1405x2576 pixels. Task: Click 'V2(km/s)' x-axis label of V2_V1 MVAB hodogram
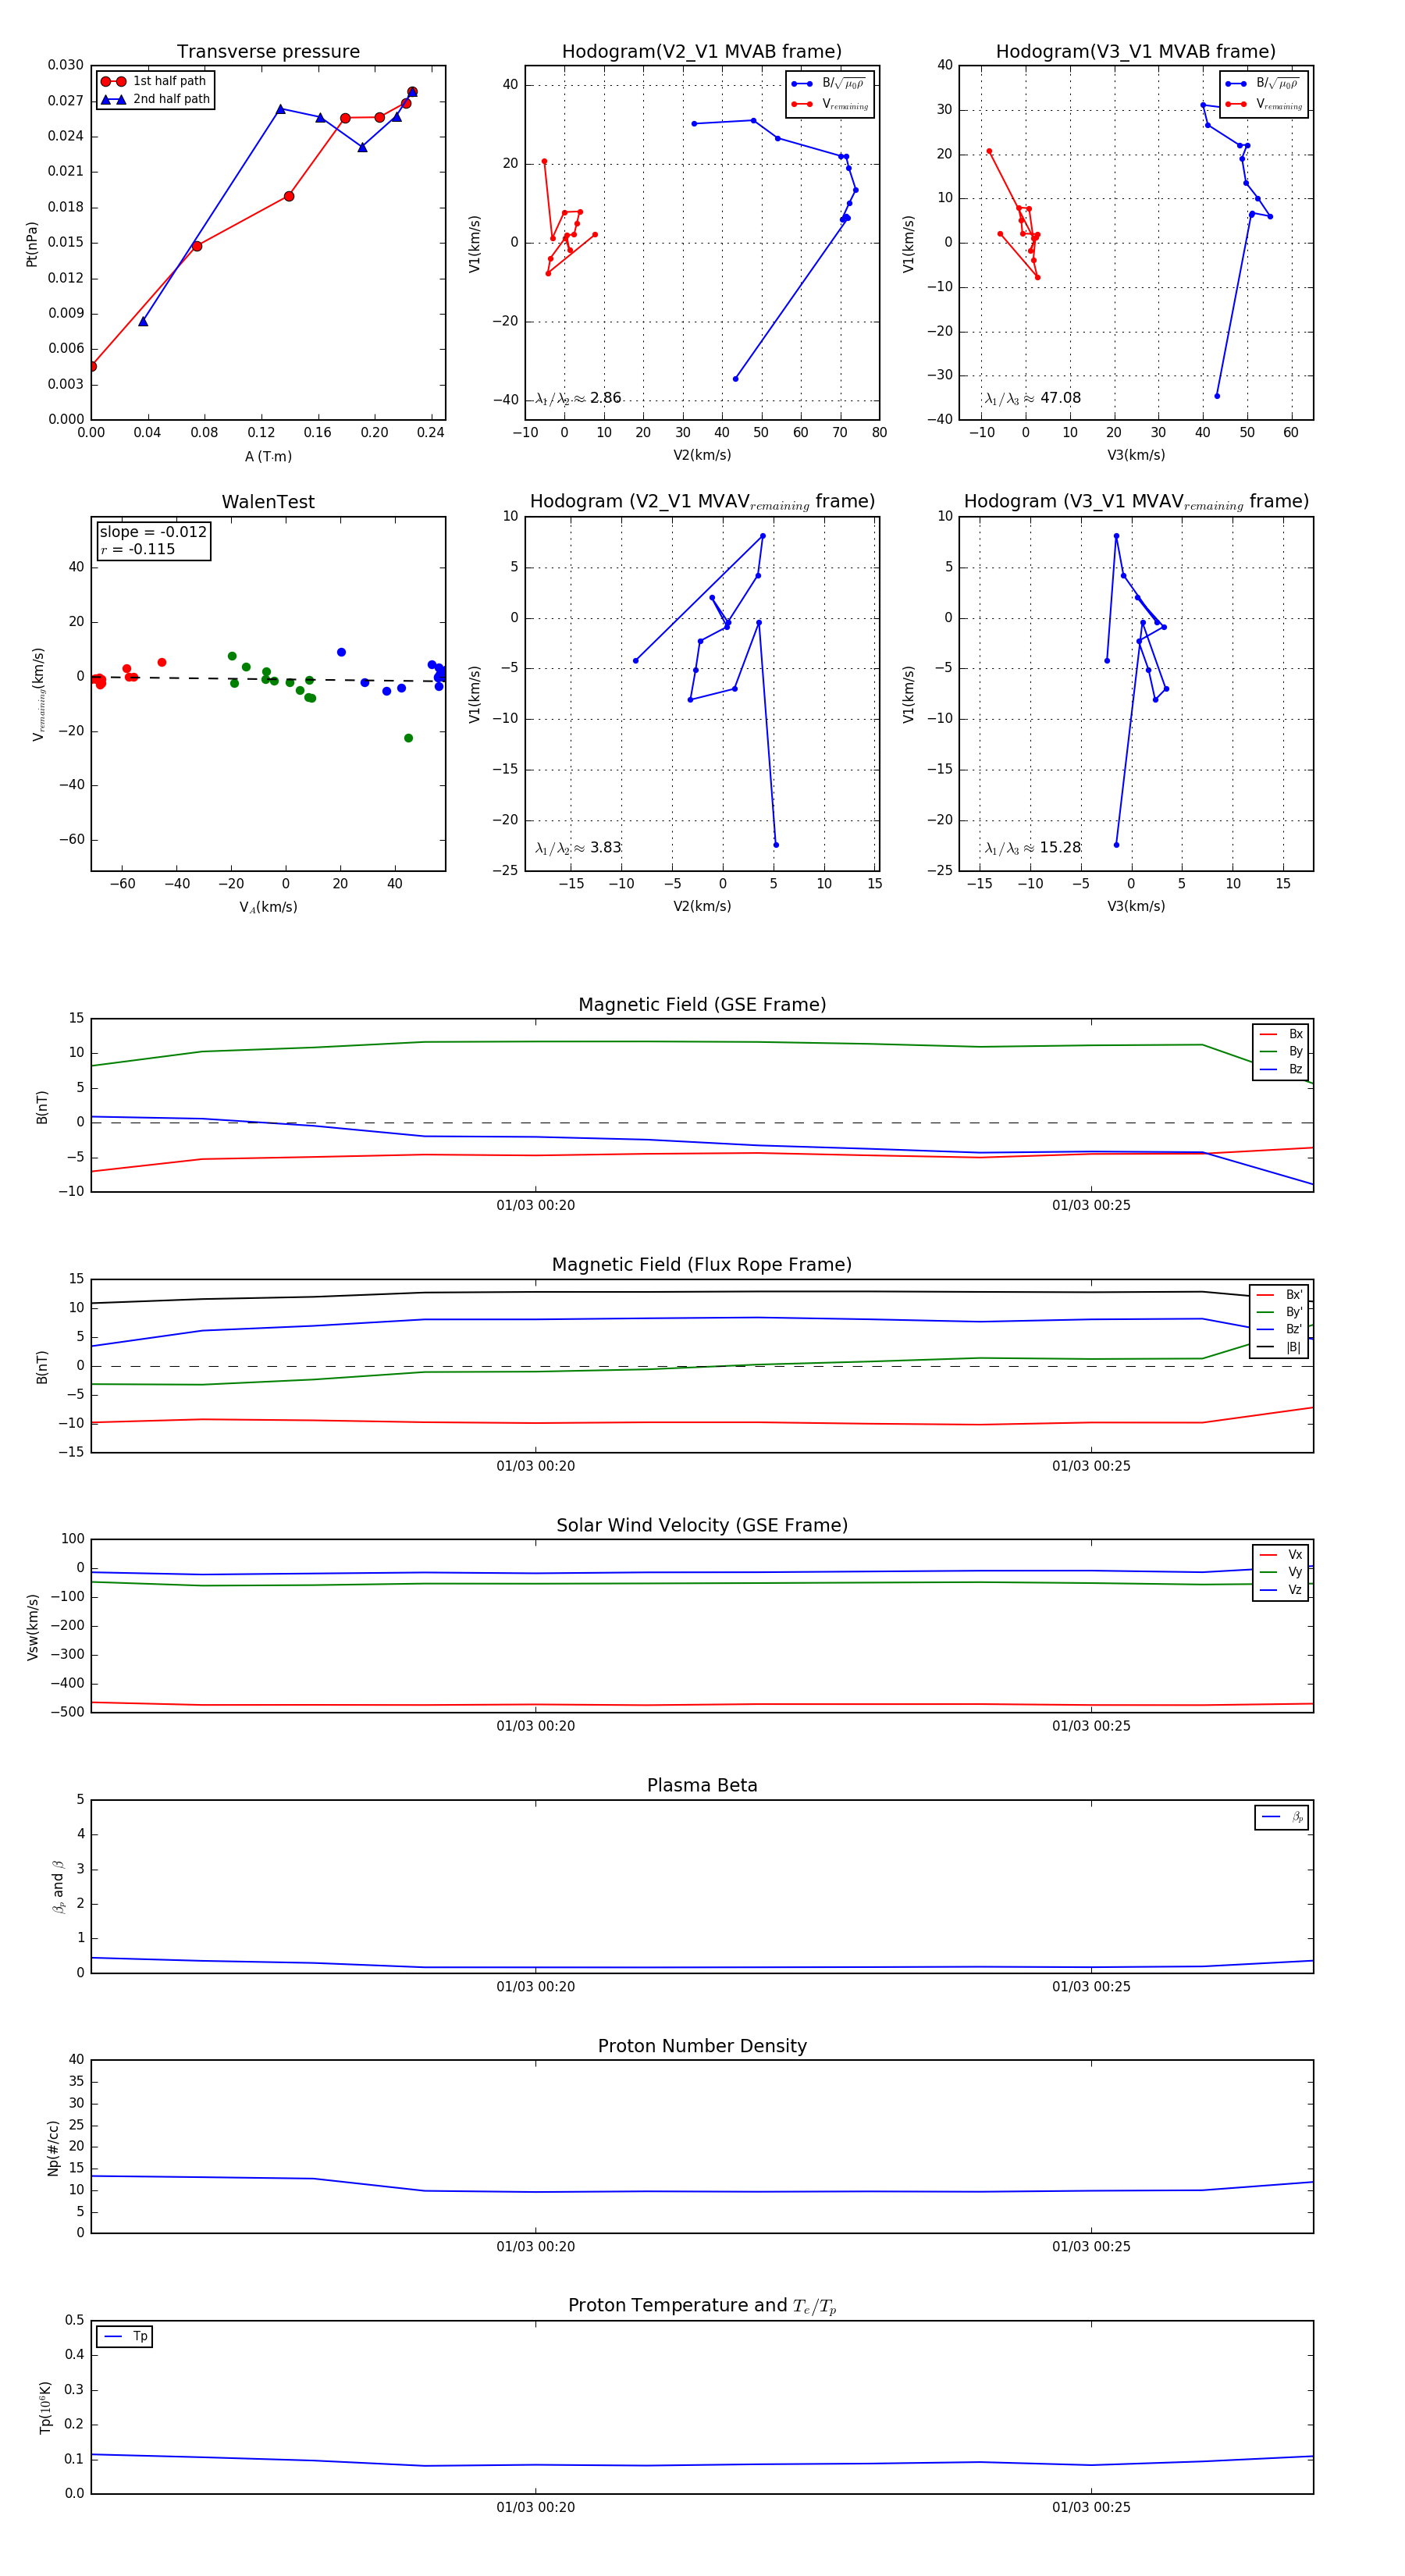[x=702, y=456]
